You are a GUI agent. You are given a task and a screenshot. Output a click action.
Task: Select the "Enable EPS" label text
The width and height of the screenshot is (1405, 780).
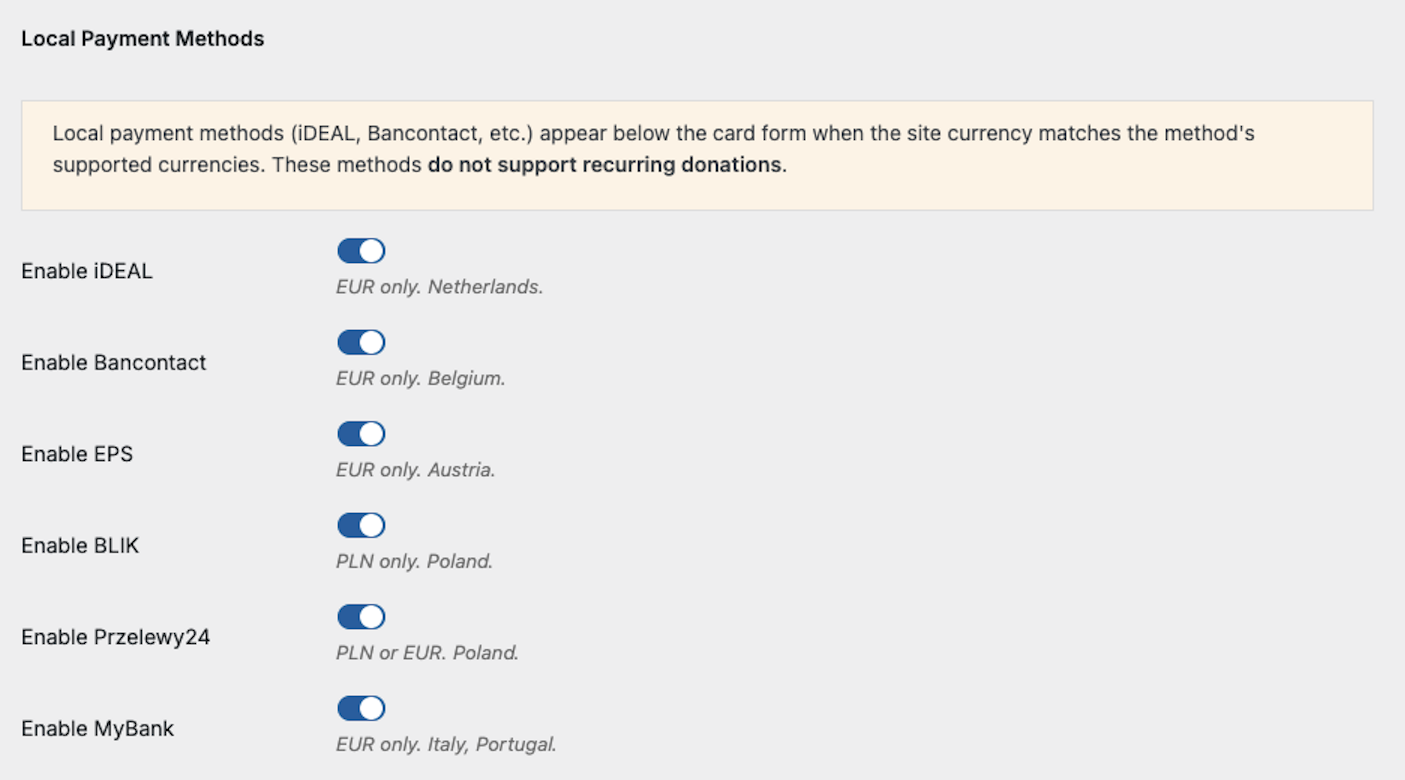tap(77, 454)
